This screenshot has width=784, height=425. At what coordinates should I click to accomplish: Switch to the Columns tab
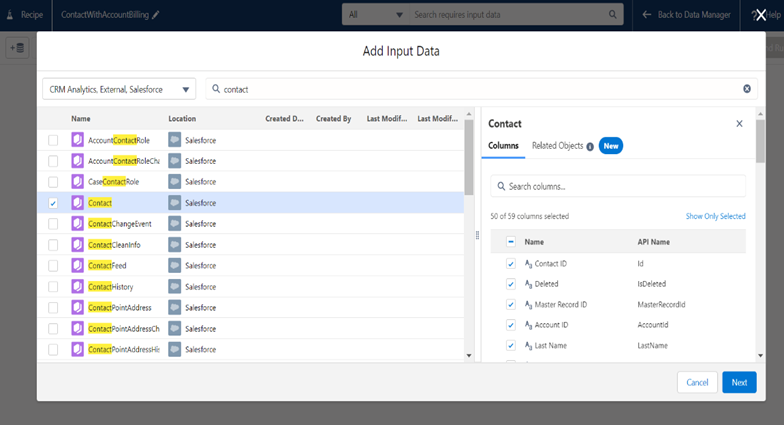(x=503, y=146)
